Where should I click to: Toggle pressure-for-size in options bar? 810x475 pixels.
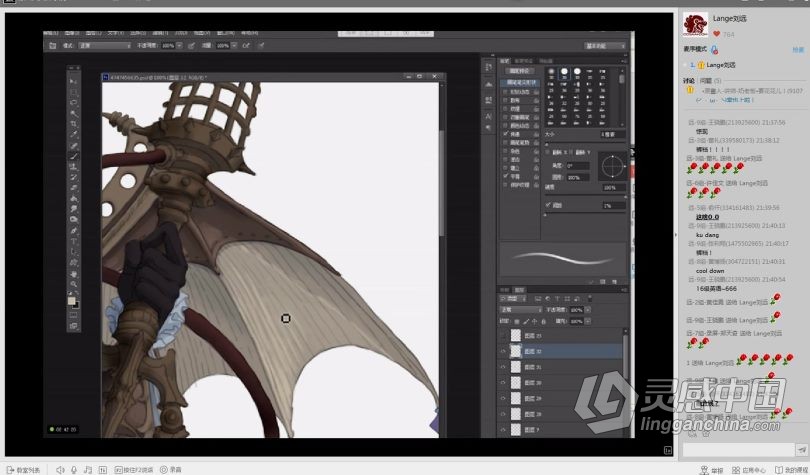tap(261, 45)
